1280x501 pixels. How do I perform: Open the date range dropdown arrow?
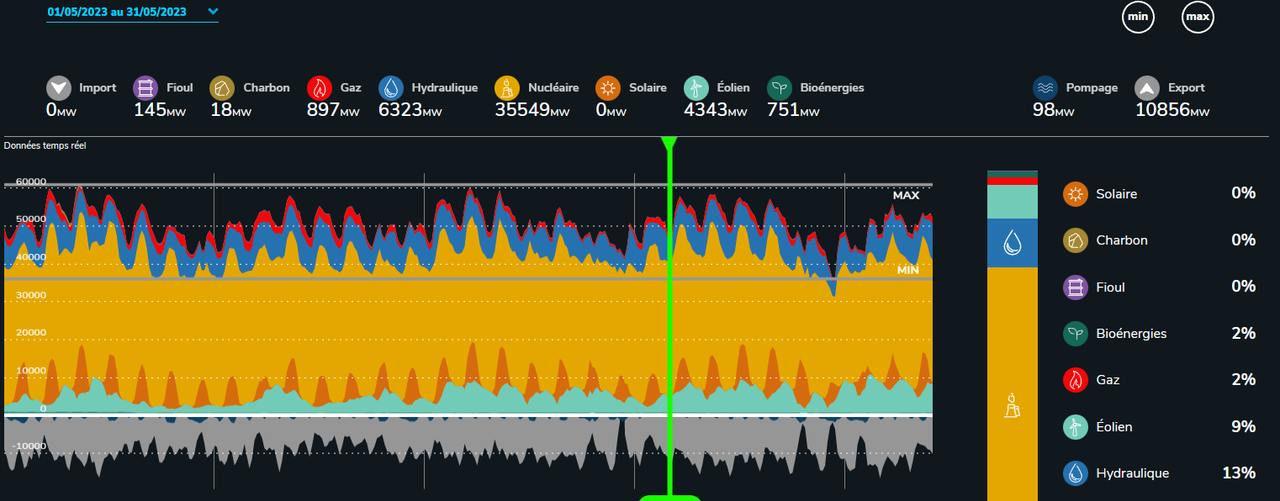(212, 12)
